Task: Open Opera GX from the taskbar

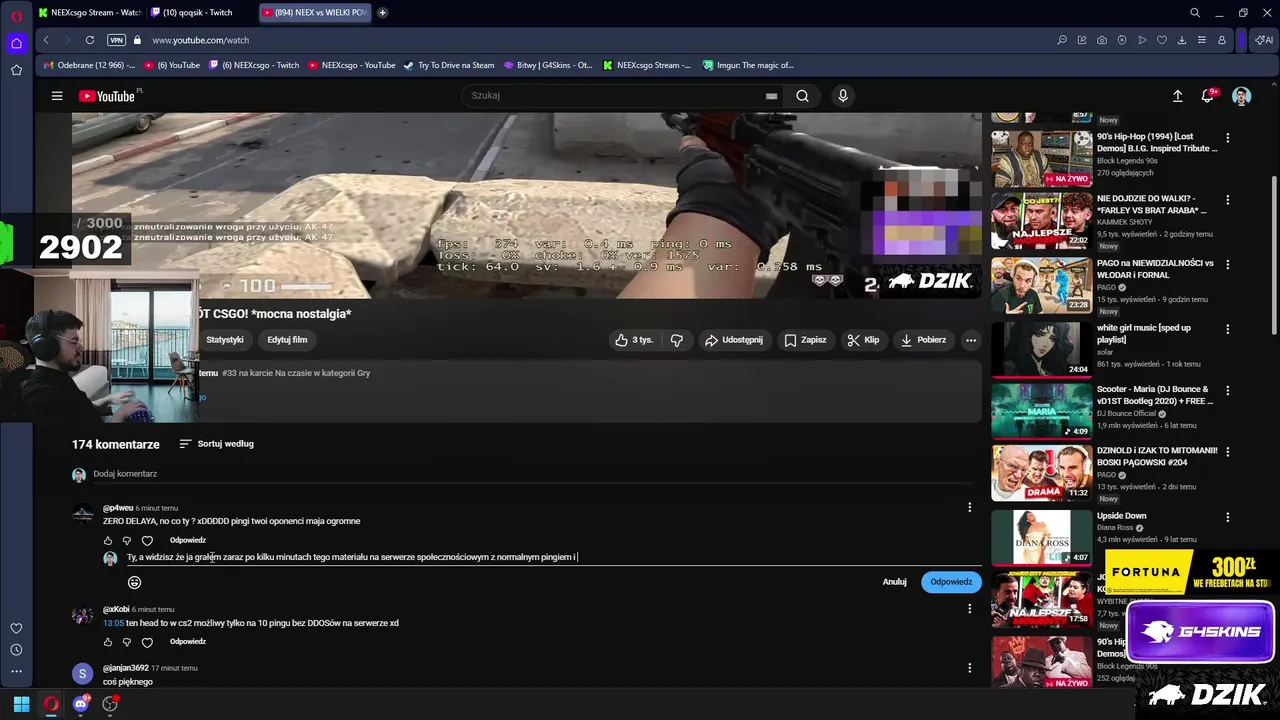Action: (51, 704)
